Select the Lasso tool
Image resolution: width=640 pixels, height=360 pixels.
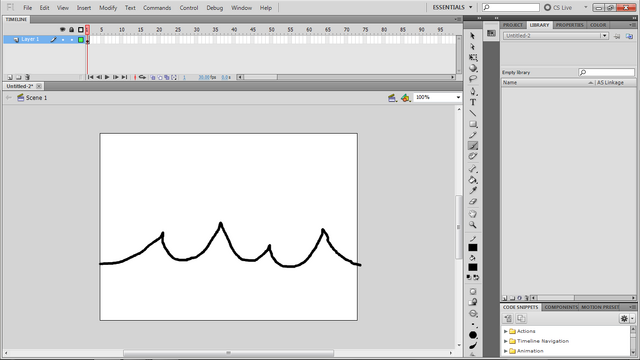[473, 79]
